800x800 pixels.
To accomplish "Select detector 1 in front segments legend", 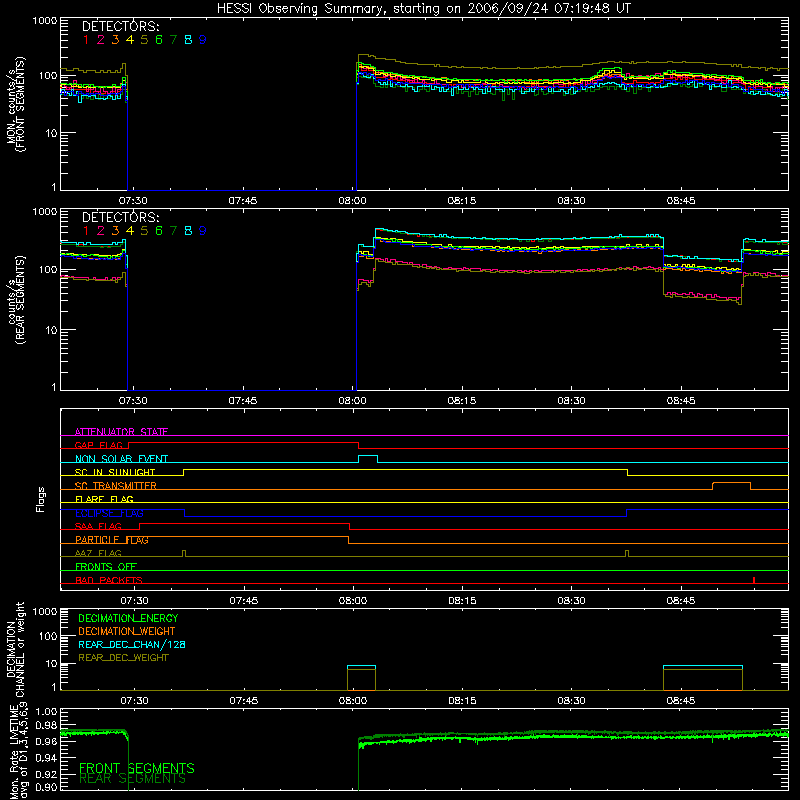I will pos(86,40).
